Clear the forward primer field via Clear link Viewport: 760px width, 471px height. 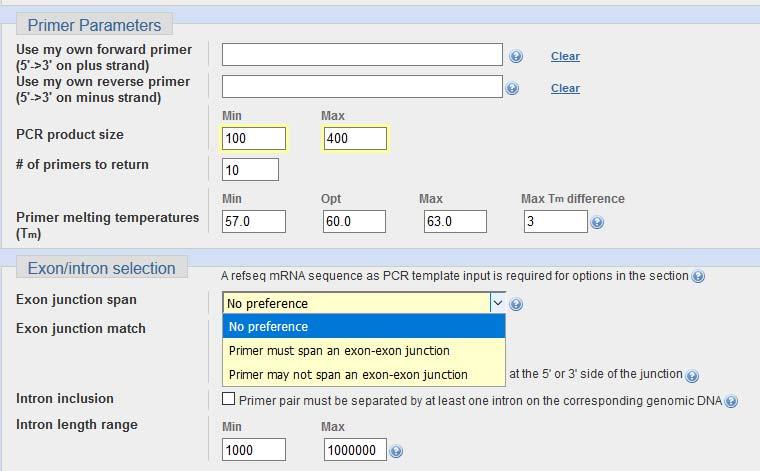(565, 56)
